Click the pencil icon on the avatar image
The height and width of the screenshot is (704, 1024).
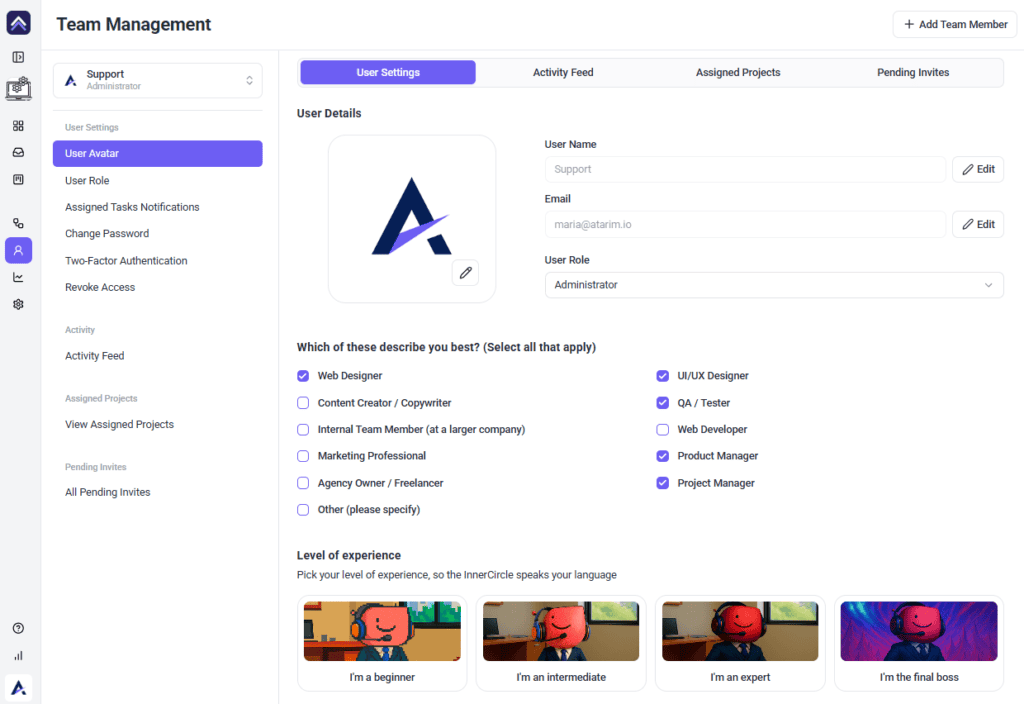pyautogui.click(x=466, y=273)
